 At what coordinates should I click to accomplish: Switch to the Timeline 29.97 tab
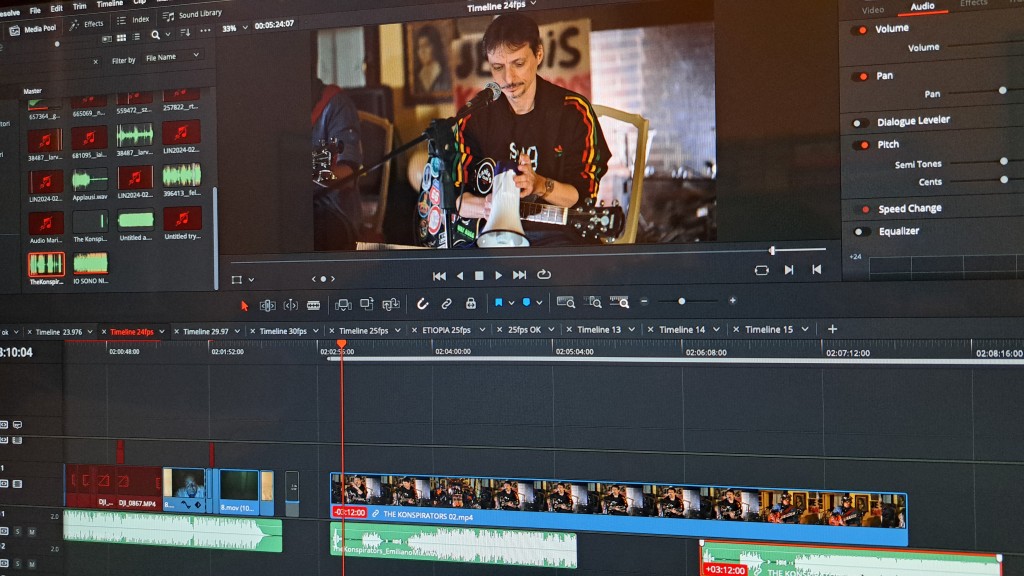click(x=205, y=332)
